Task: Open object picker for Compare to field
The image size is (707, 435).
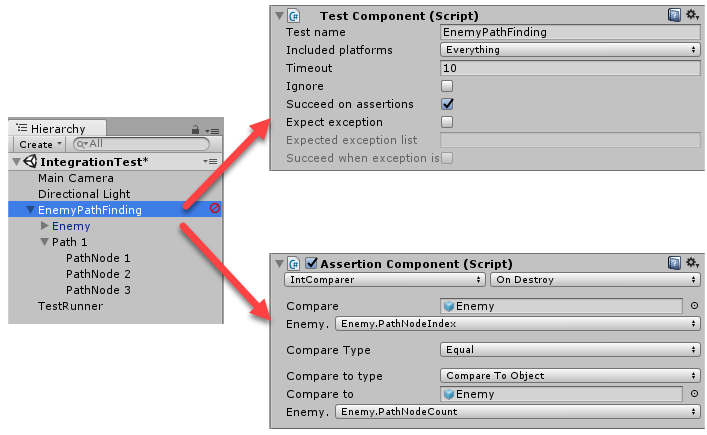Action: 695,394
